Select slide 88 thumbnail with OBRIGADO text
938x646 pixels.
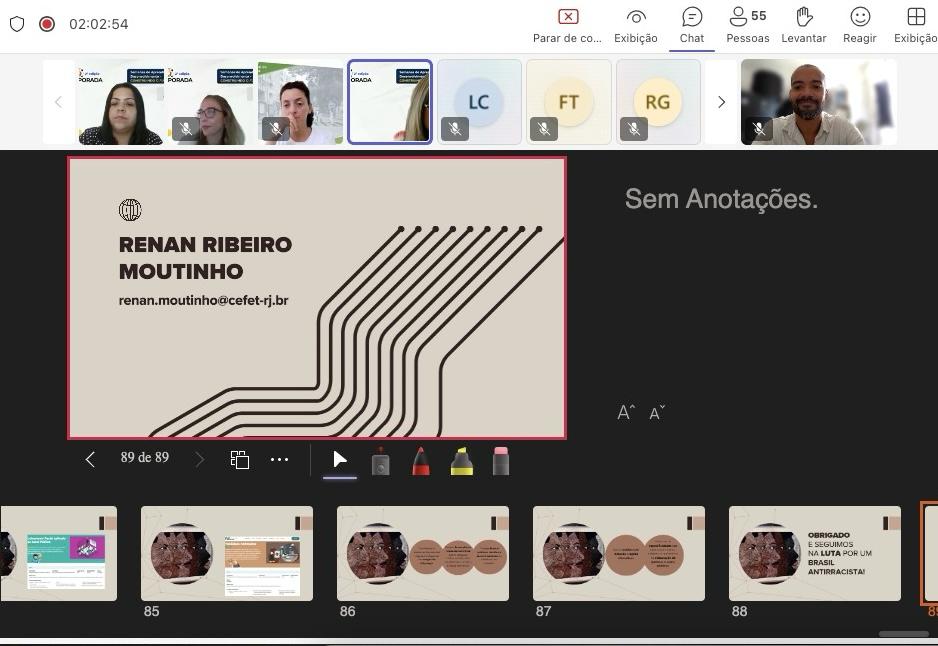pyautogui.click(x=814, y=553)
